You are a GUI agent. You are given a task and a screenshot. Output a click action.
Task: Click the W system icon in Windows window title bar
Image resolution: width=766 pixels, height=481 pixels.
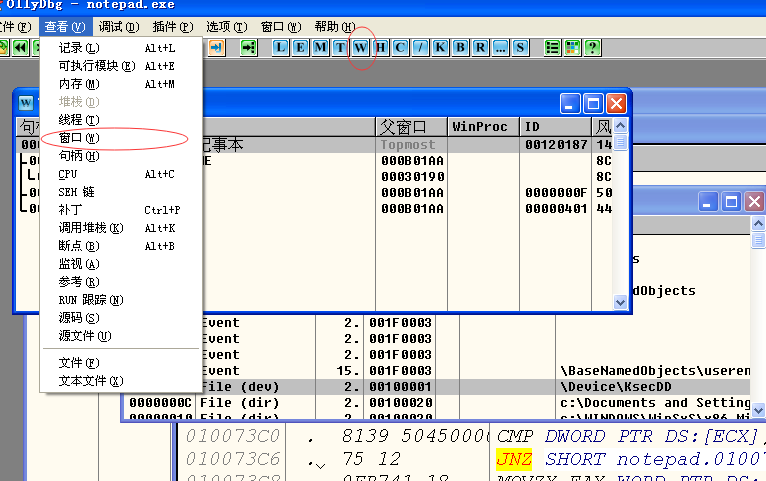click(x=26, y=103)
